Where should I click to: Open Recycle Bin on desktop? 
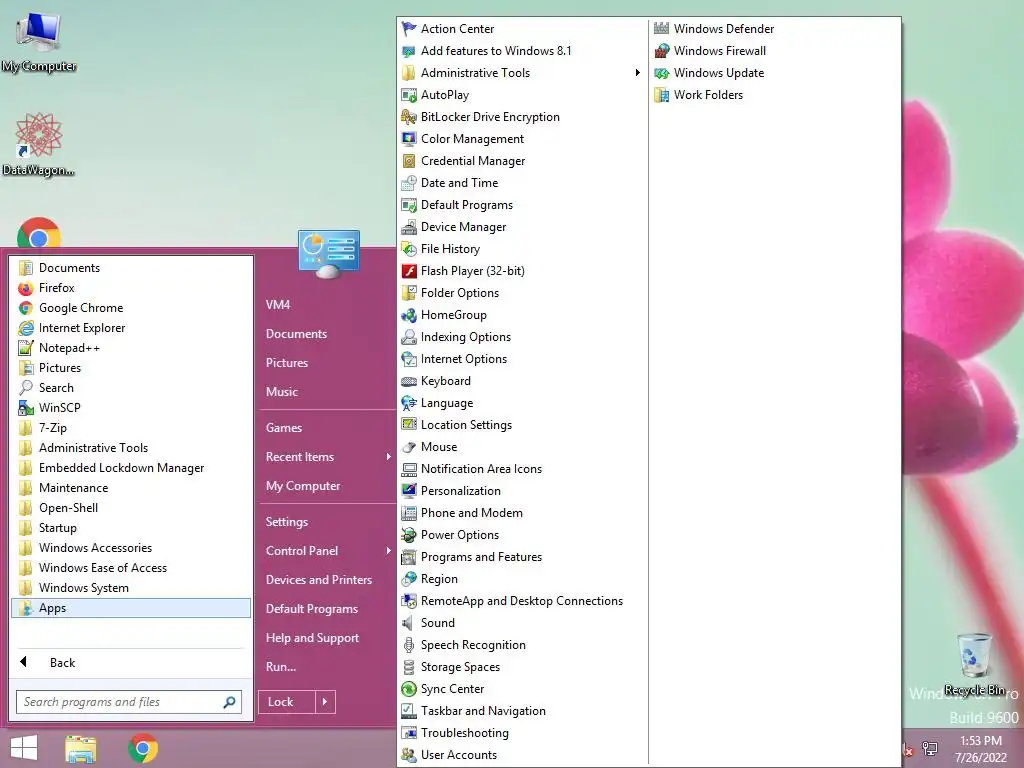pos(974,664)
